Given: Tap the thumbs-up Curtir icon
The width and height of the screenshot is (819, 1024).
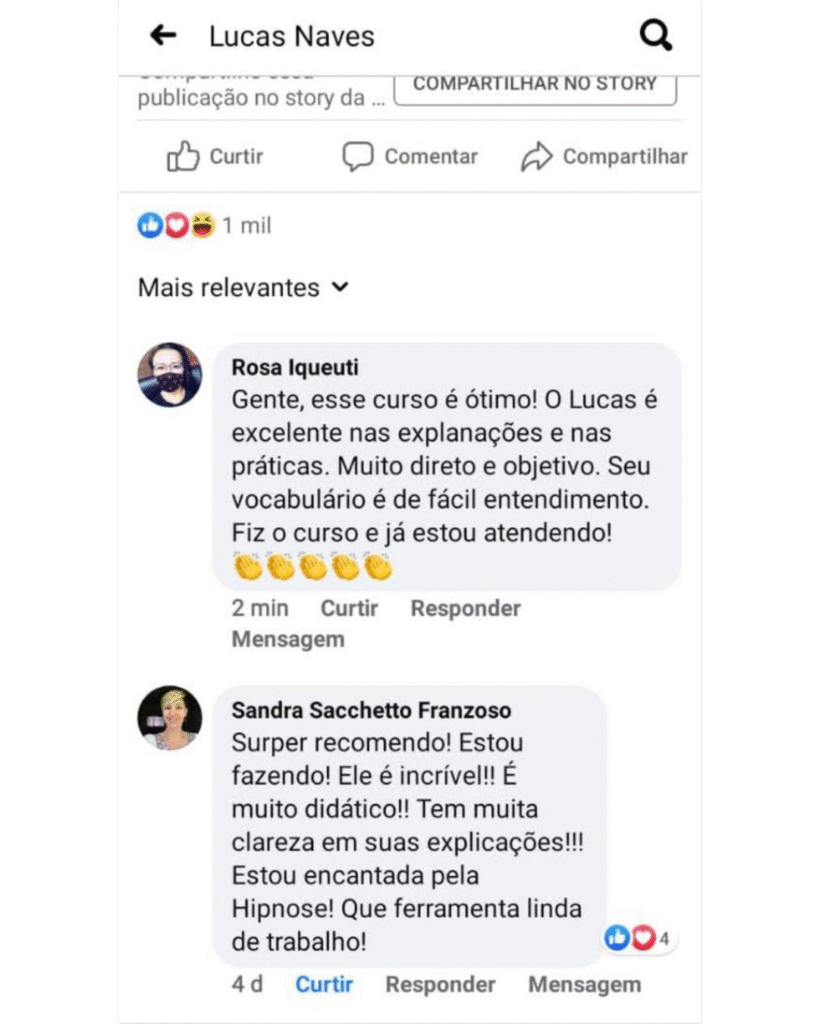Looking at the screenshot, I should (184, 157).
